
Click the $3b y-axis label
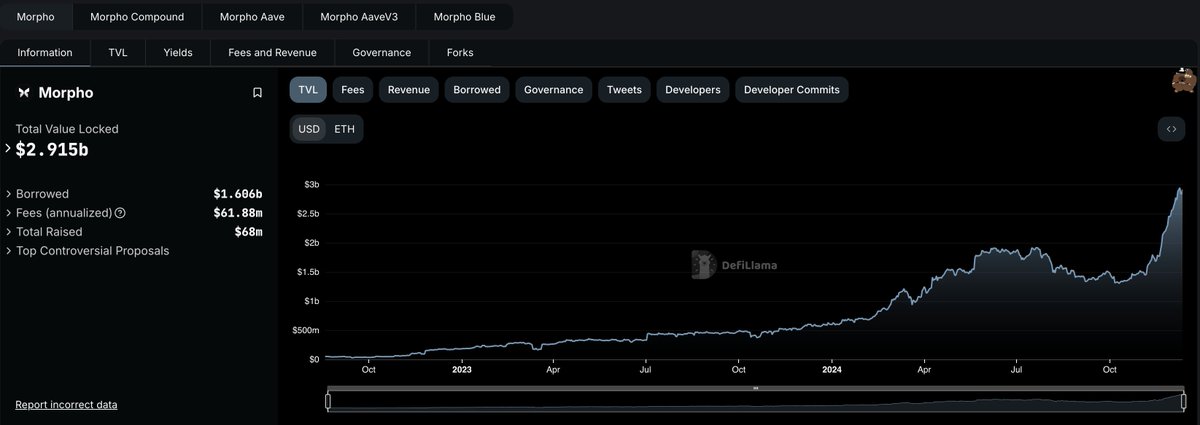click(x=312, y=185)
